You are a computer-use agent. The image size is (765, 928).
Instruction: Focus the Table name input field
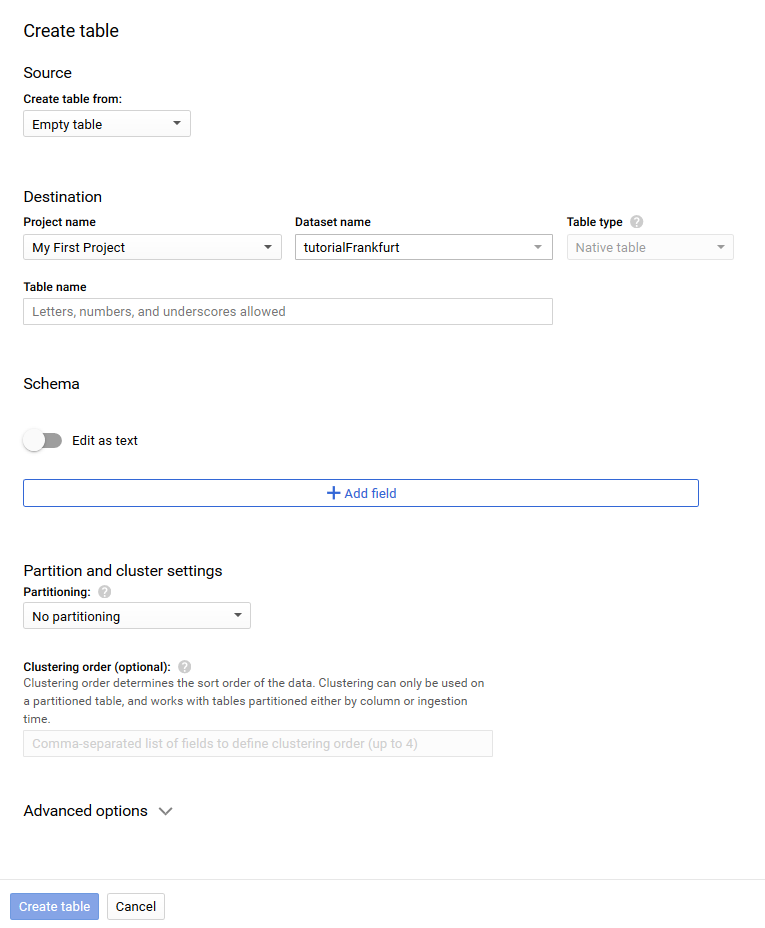pos(288,311)
